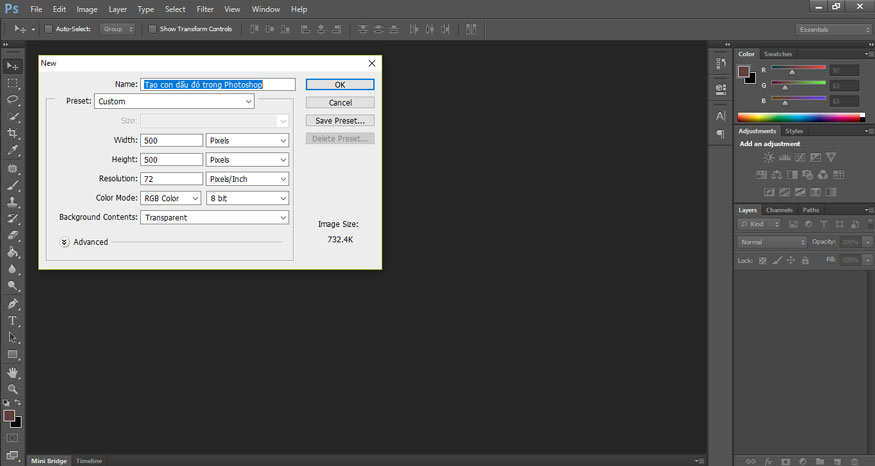Select the Dodge tool

pos(12,286)
